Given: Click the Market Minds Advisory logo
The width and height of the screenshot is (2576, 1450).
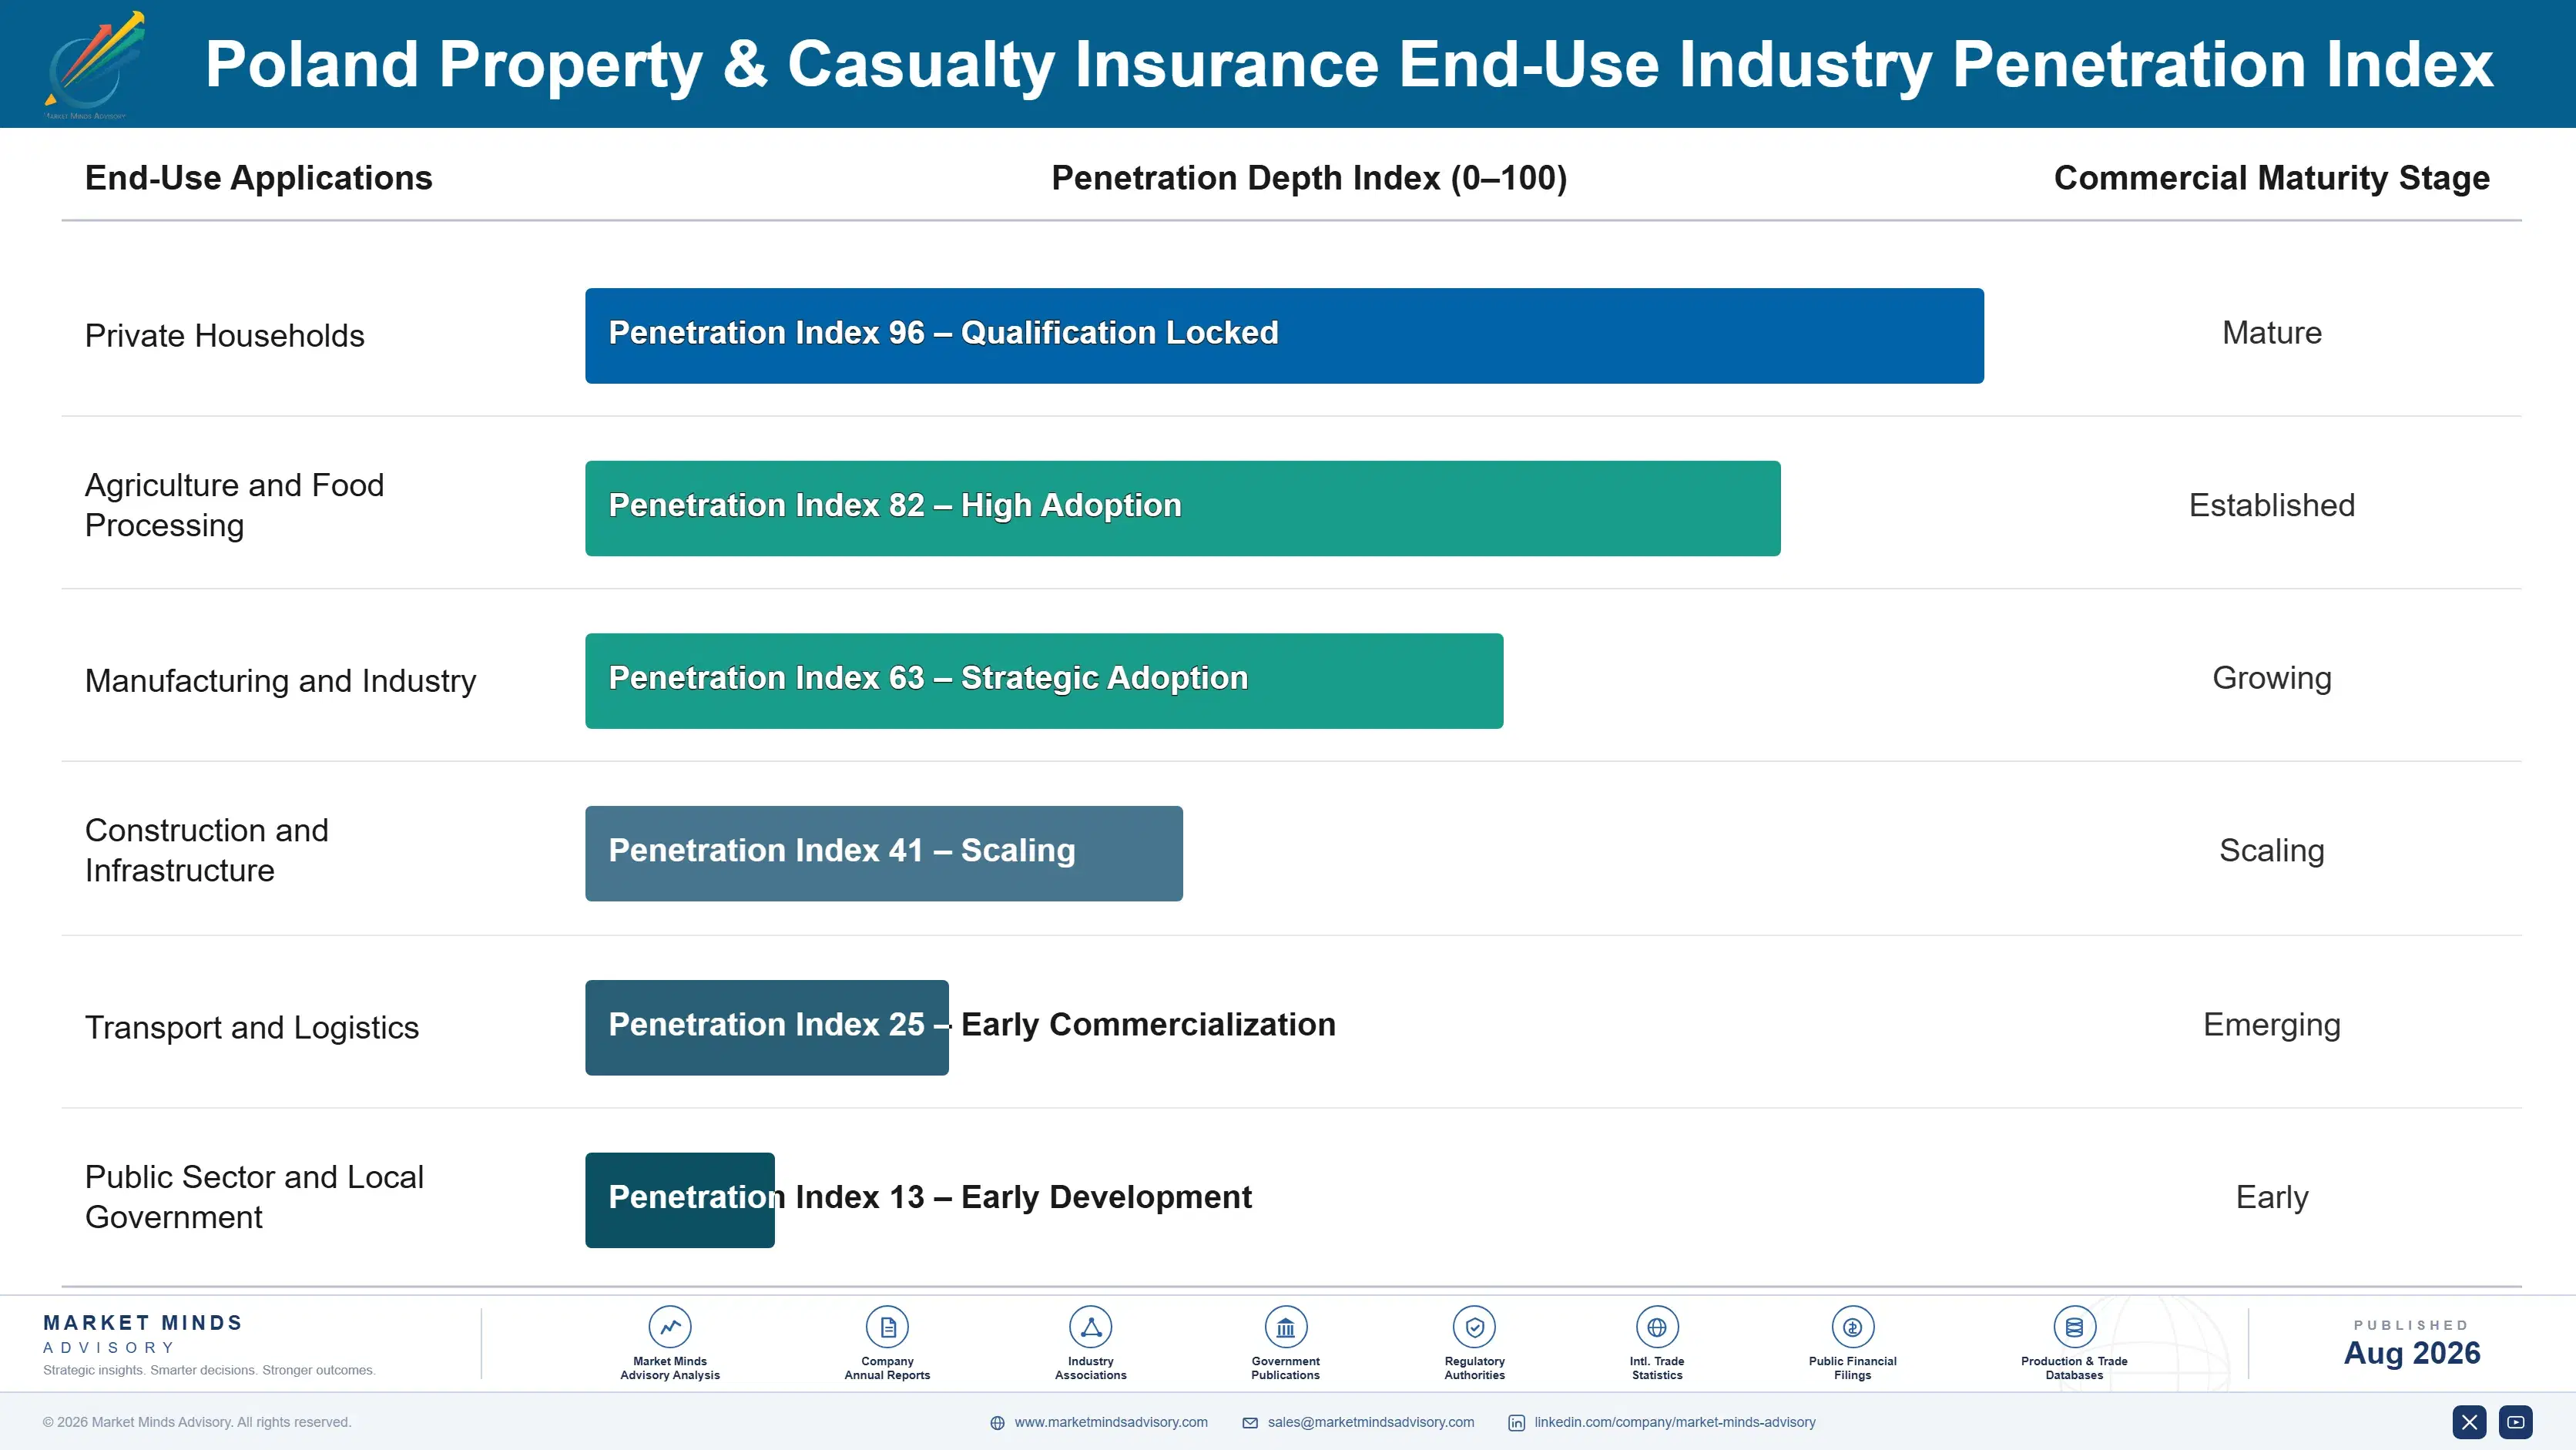Looking at the screenshot, I should pyautogui.click(x=95, y=65).
